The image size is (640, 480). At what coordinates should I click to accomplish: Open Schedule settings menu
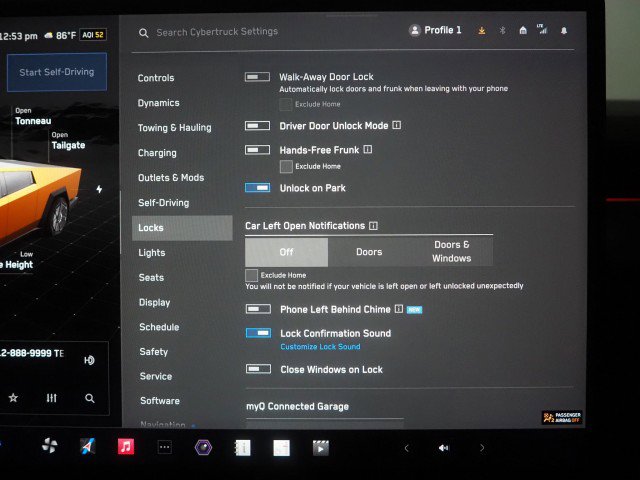click(159, 327)
